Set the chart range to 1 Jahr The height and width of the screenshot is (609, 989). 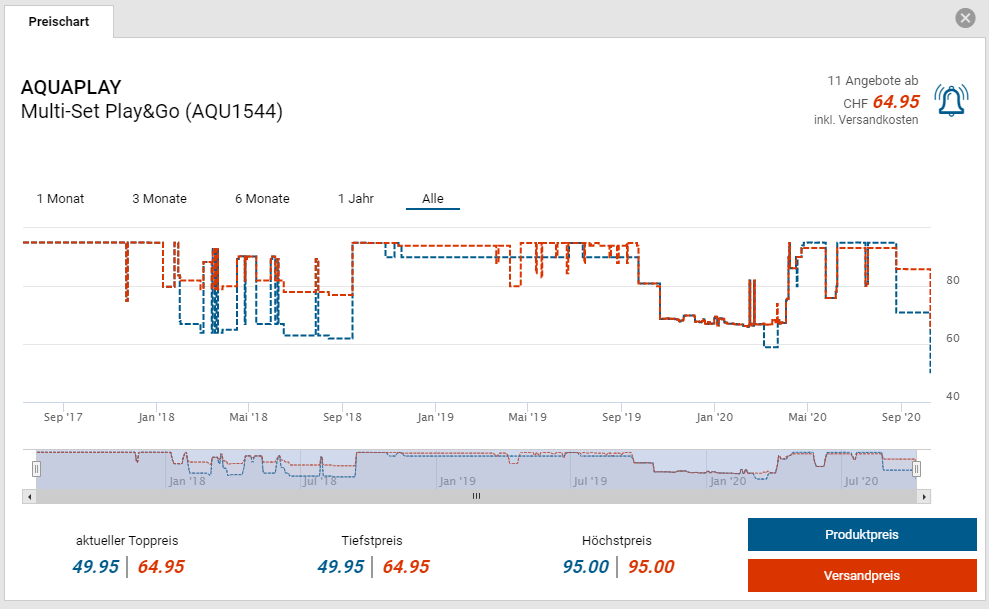[x=355, y=198]
